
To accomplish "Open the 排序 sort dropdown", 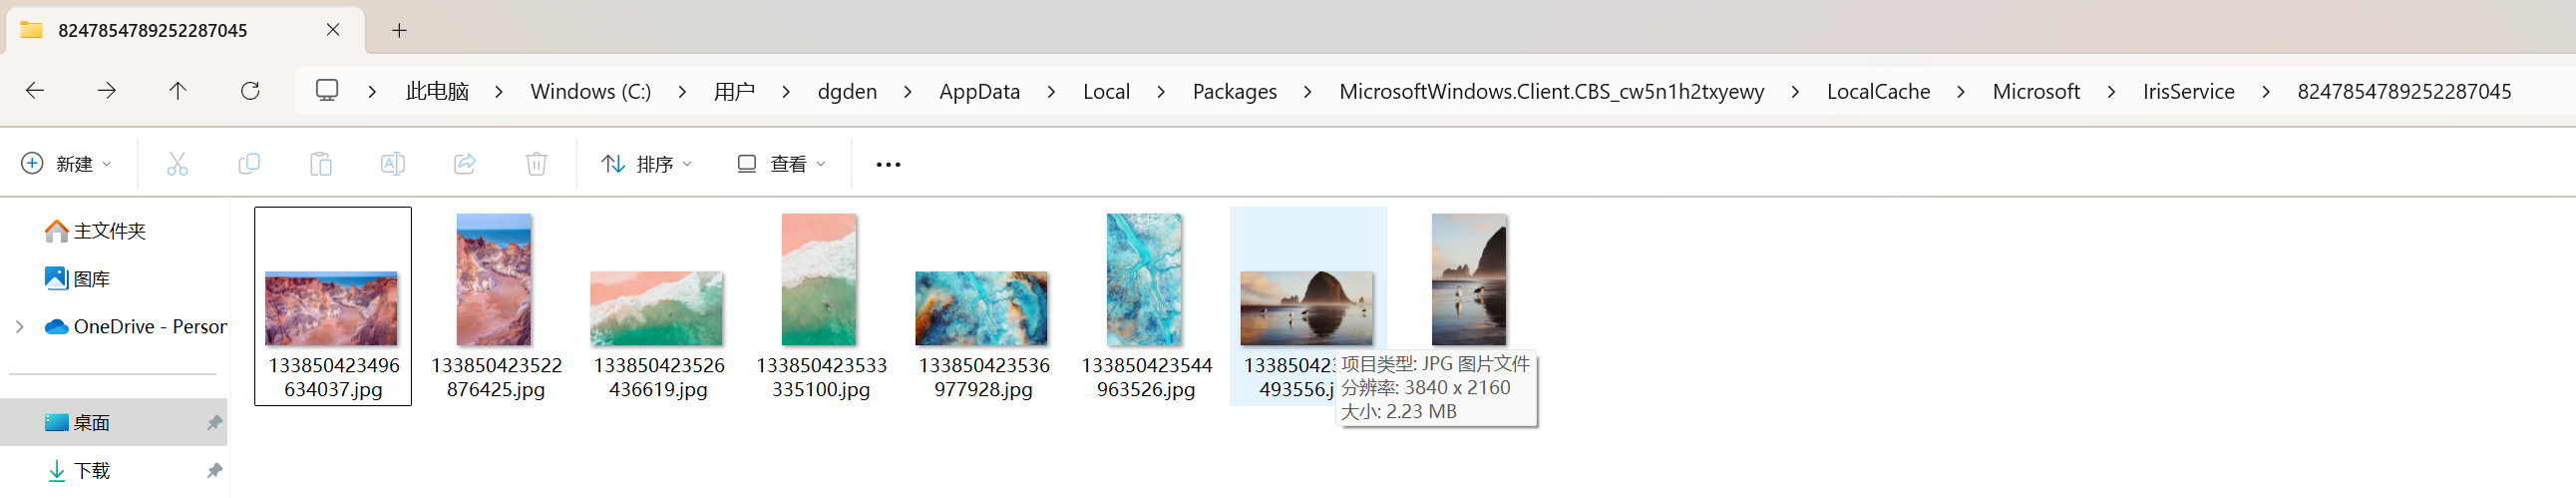I will click(x=646, y=164).
